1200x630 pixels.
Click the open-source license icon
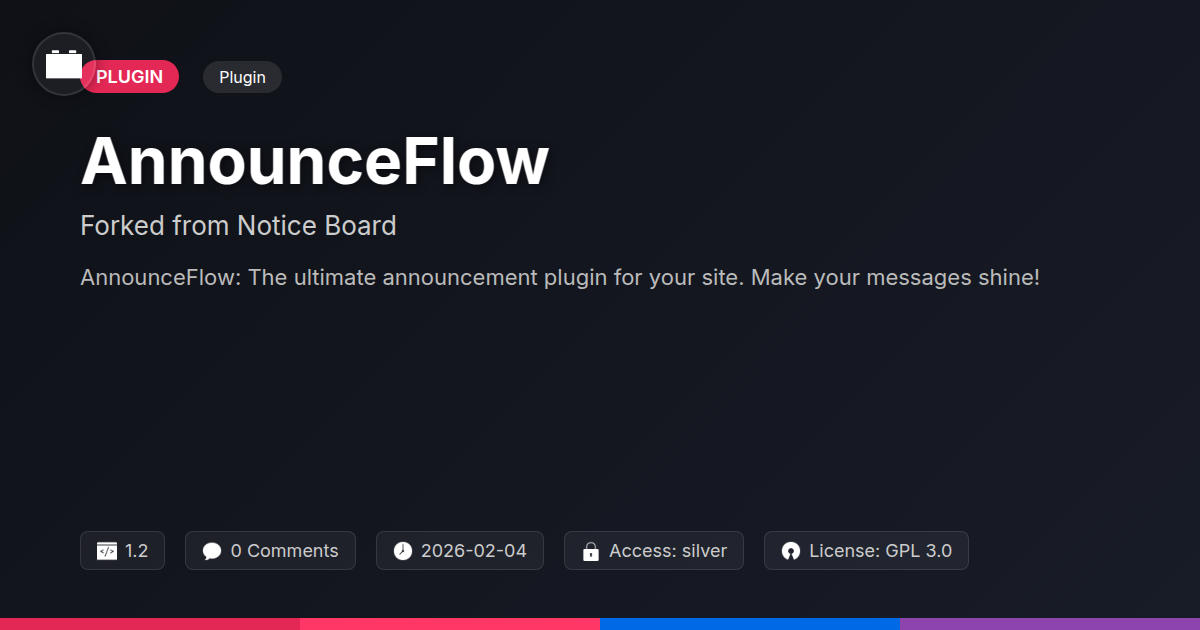click(x=791, y=551)
